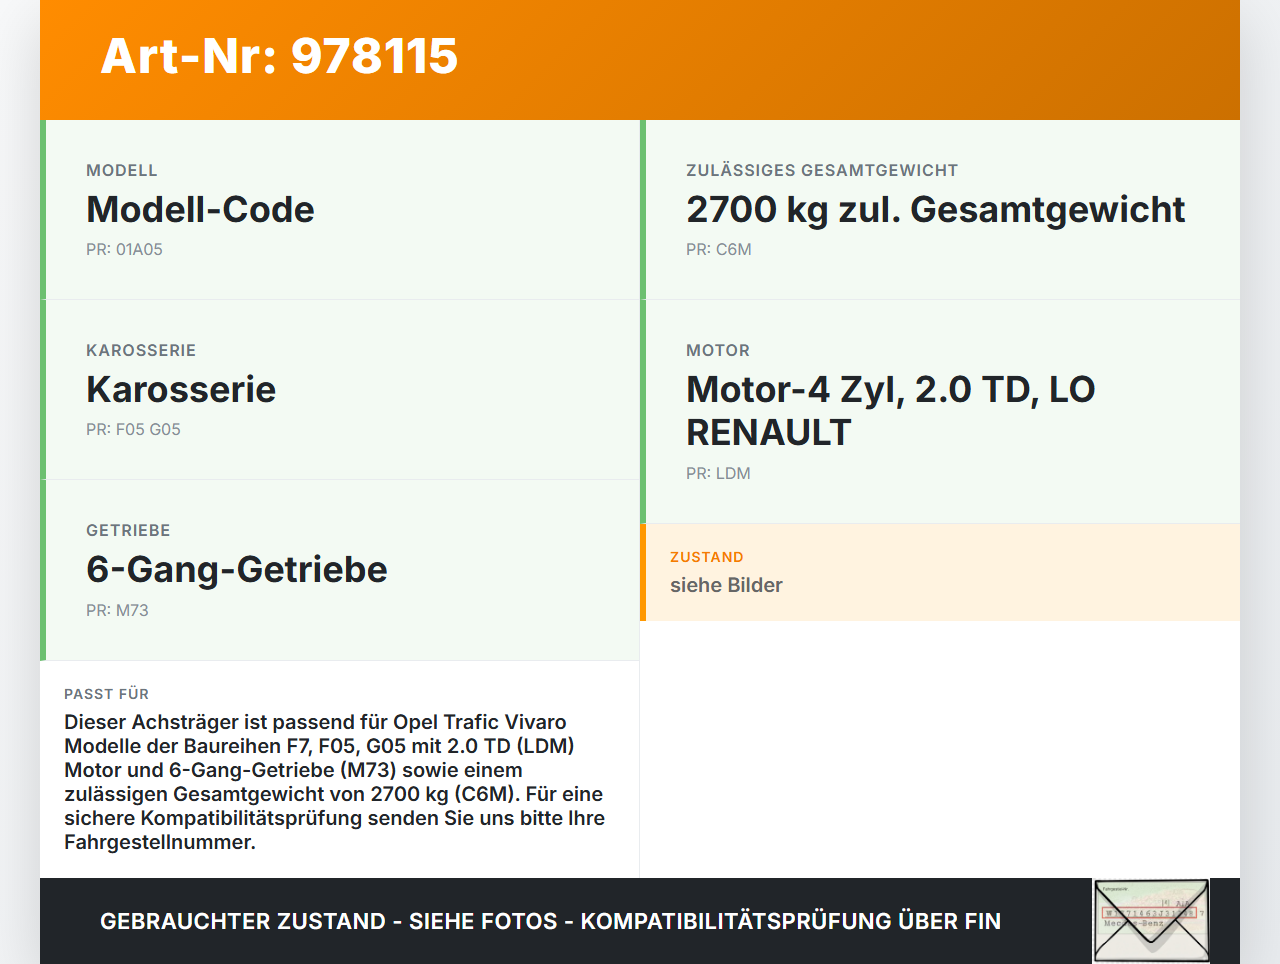Select the 2700 kg zul. Gesamtgewicht heading
This screenshot has width=1280, height=964.
(x=934, y=209)
